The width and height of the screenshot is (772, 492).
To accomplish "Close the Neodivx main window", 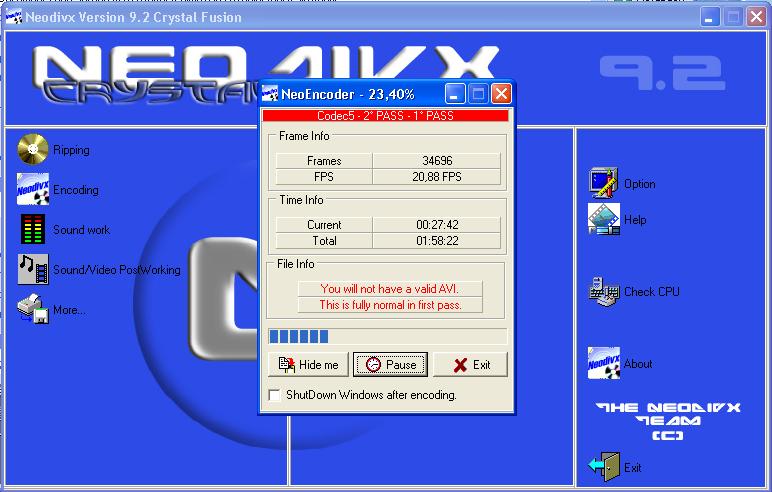I will [x=756, y=17].
